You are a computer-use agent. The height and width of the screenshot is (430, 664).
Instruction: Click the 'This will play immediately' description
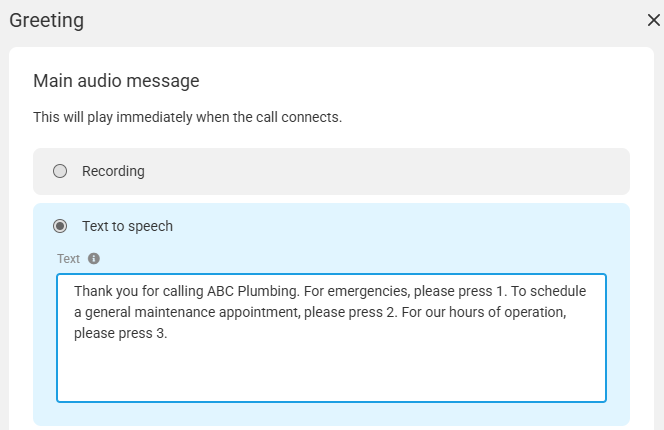[x=188, y=117]
